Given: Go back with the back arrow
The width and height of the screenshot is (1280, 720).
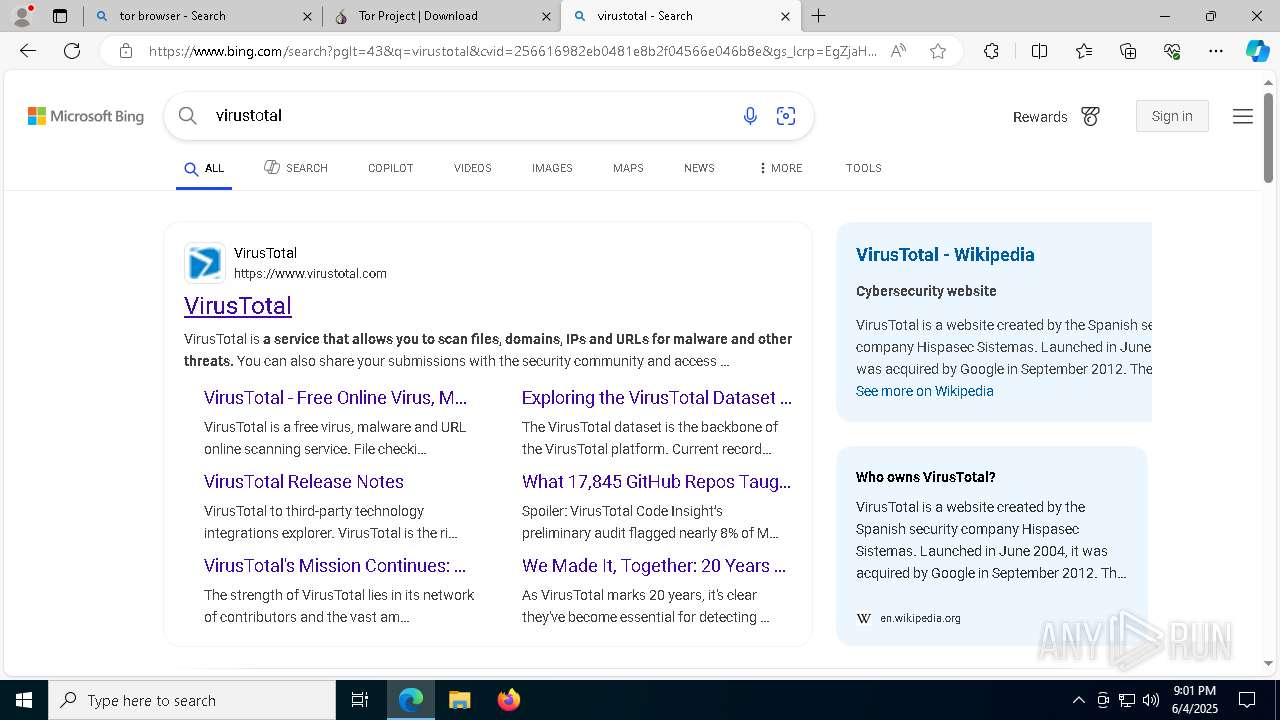Looking at the screenshot, I should point(28,51).
